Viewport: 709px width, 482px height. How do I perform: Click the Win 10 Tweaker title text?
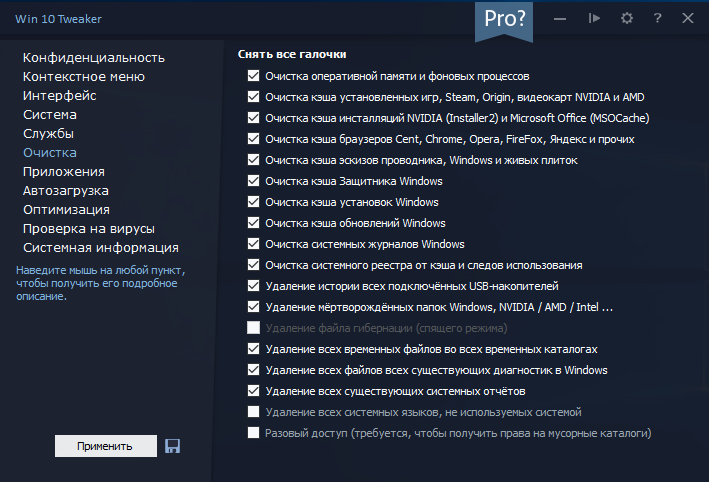[58, 19]
